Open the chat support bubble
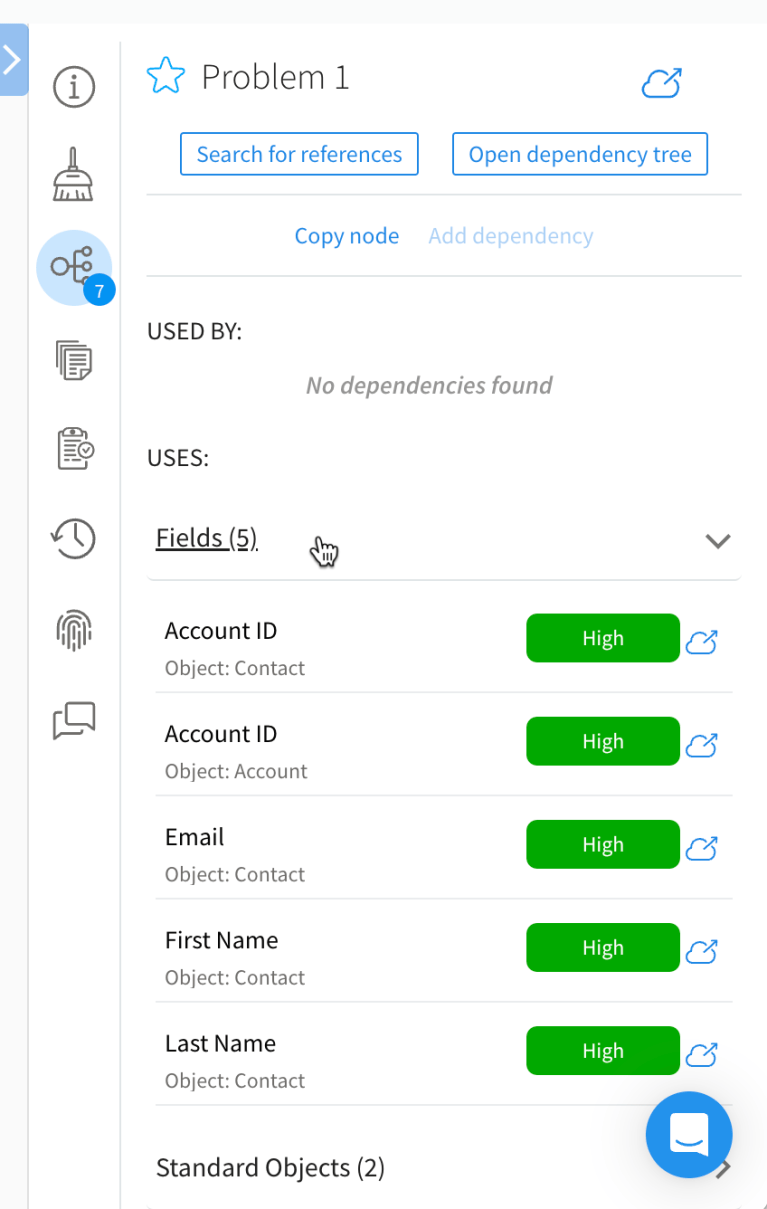The height and width of the screenshot is (1209, 767). click(x=689, y=1135)
